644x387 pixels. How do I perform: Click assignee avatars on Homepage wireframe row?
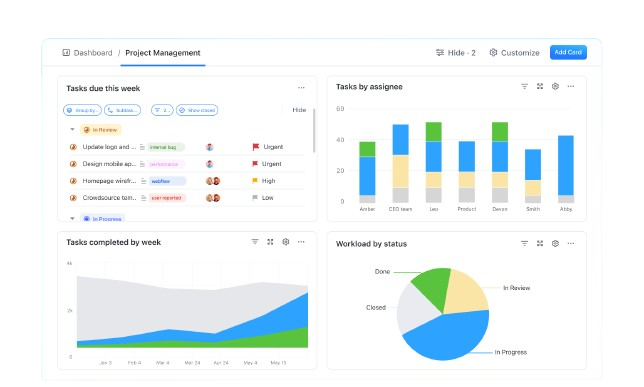tap(213, 181)
